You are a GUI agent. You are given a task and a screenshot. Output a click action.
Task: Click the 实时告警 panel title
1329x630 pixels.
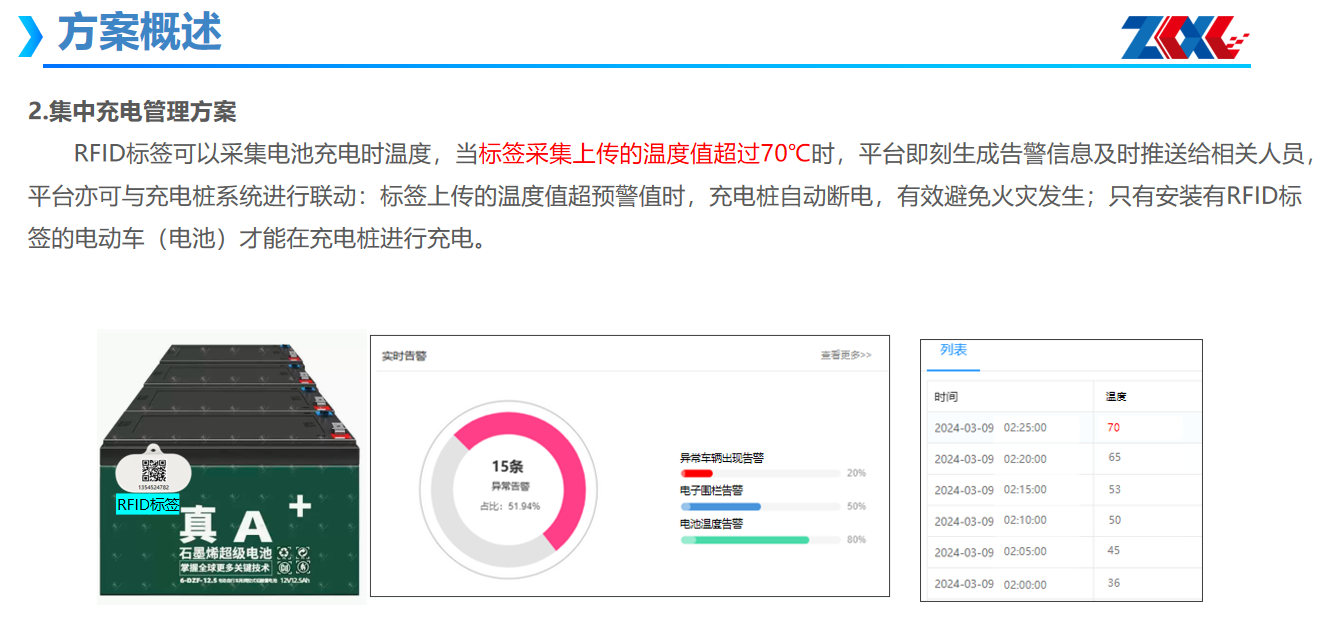404,355
